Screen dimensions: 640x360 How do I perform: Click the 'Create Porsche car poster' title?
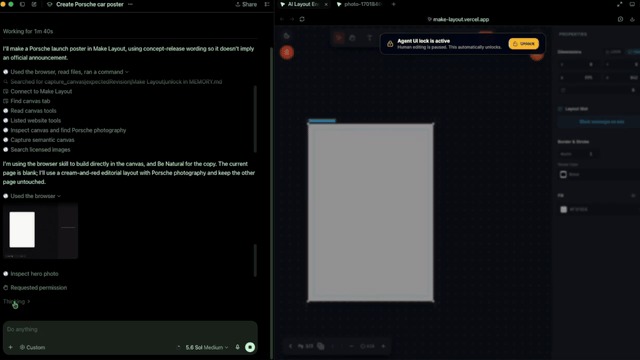click(x=90, y=4)
